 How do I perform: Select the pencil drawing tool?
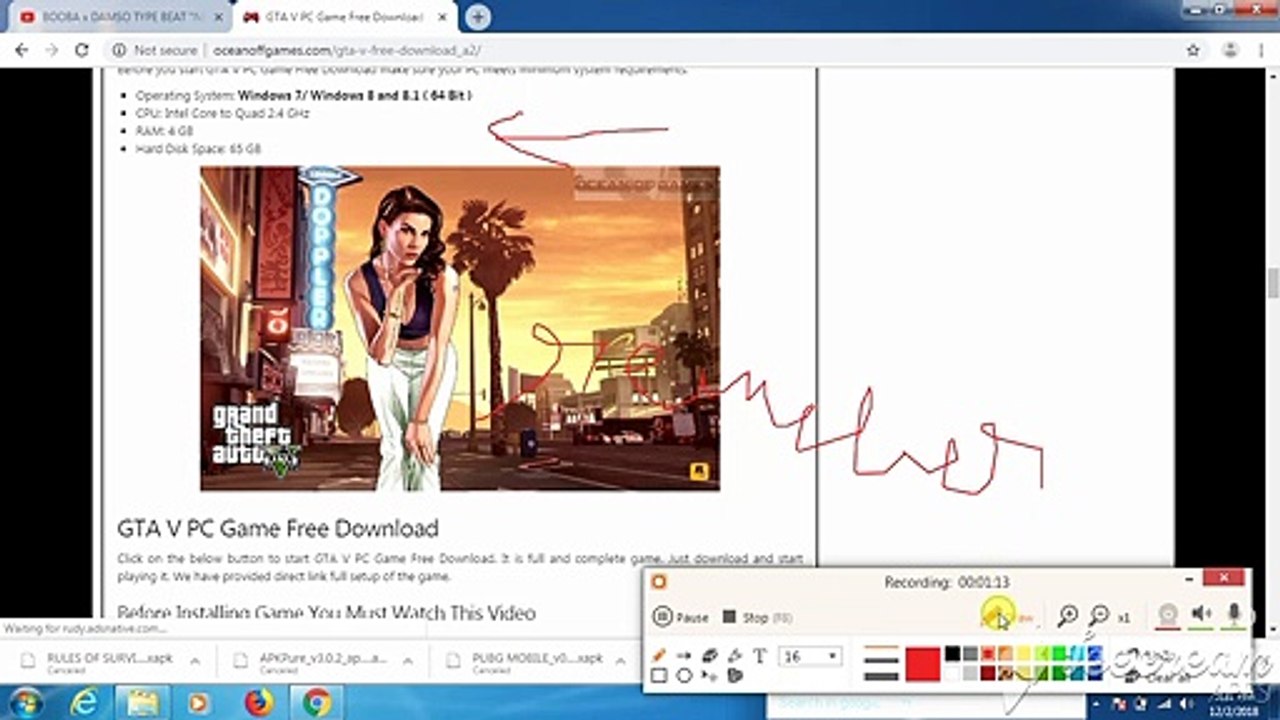click(659, 656)
